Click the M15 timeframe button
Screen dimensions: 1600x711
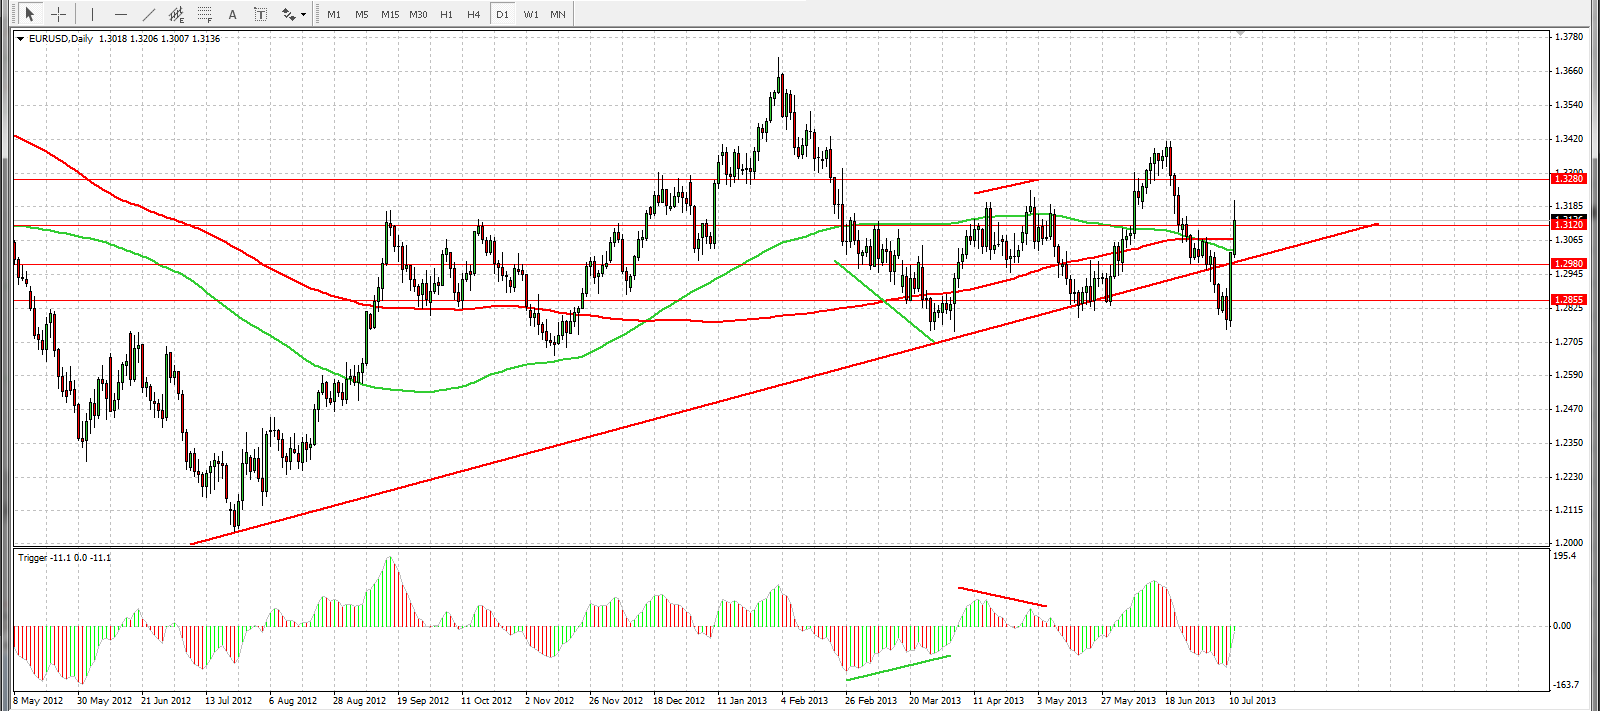click(x=390, y=14)
